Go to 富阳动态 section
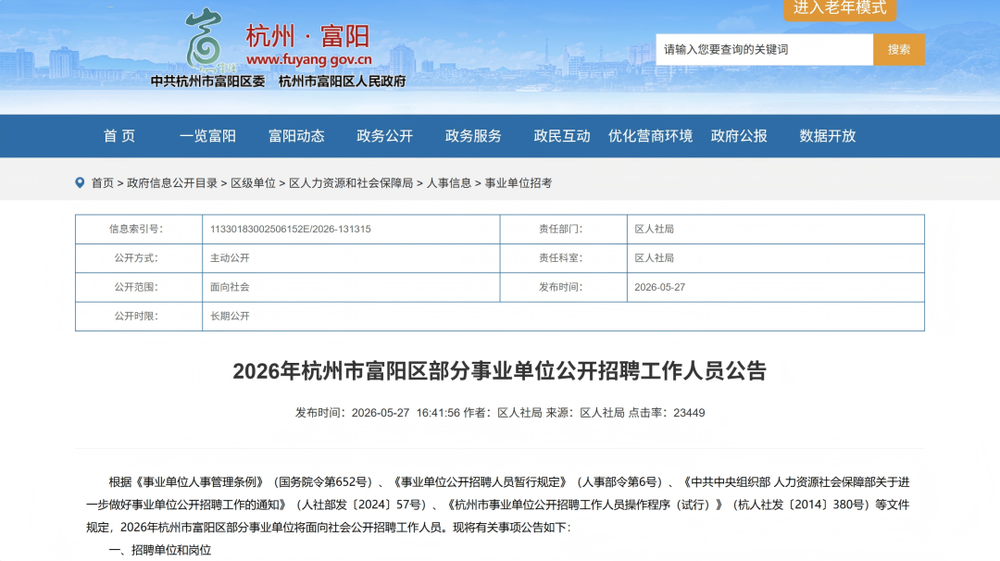The width and height of the screenshot is (1000, 561). tap(297, 136)
